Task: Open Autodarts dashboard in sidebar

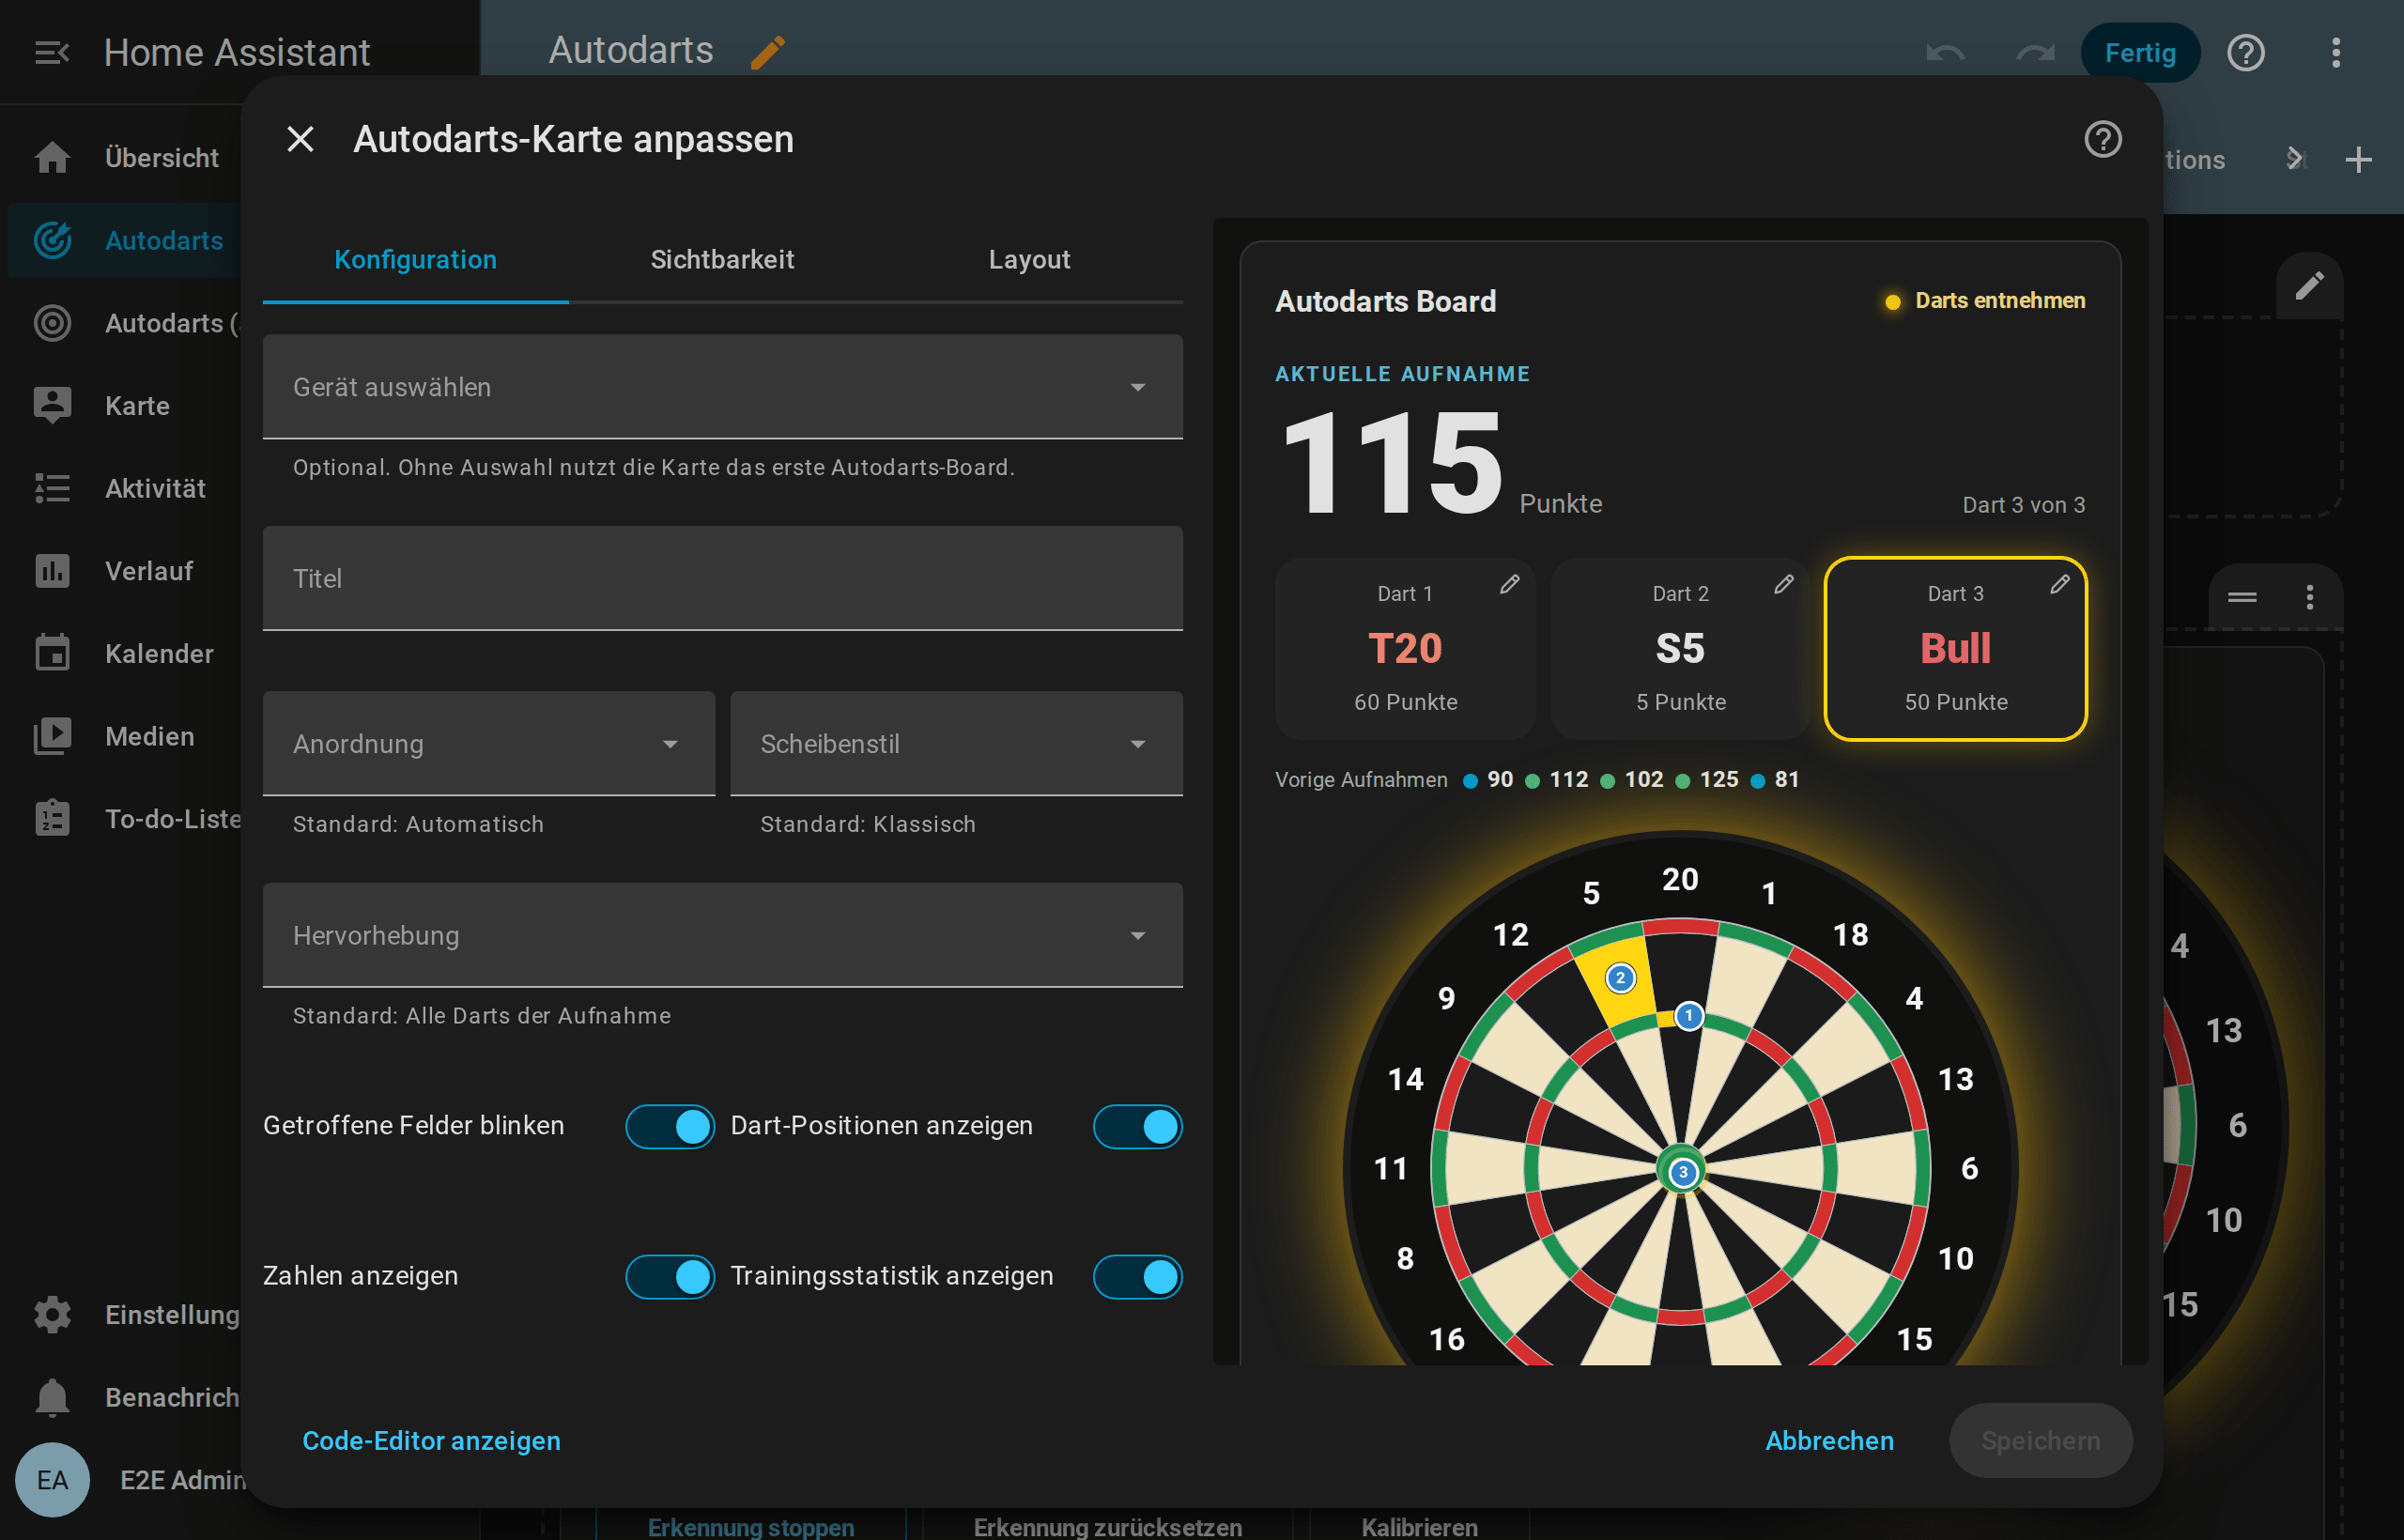Action: (125, 241)
